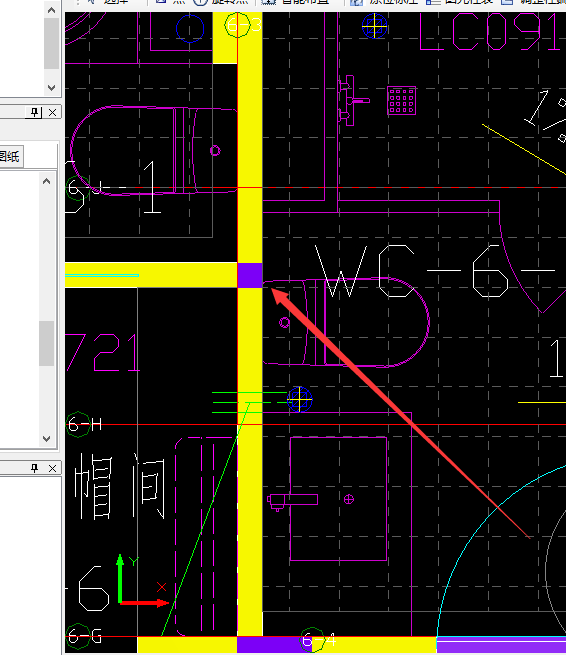Click the top panel scrollbar down arrow
This screenshot has height=655, width=566.
coord(51,88)
